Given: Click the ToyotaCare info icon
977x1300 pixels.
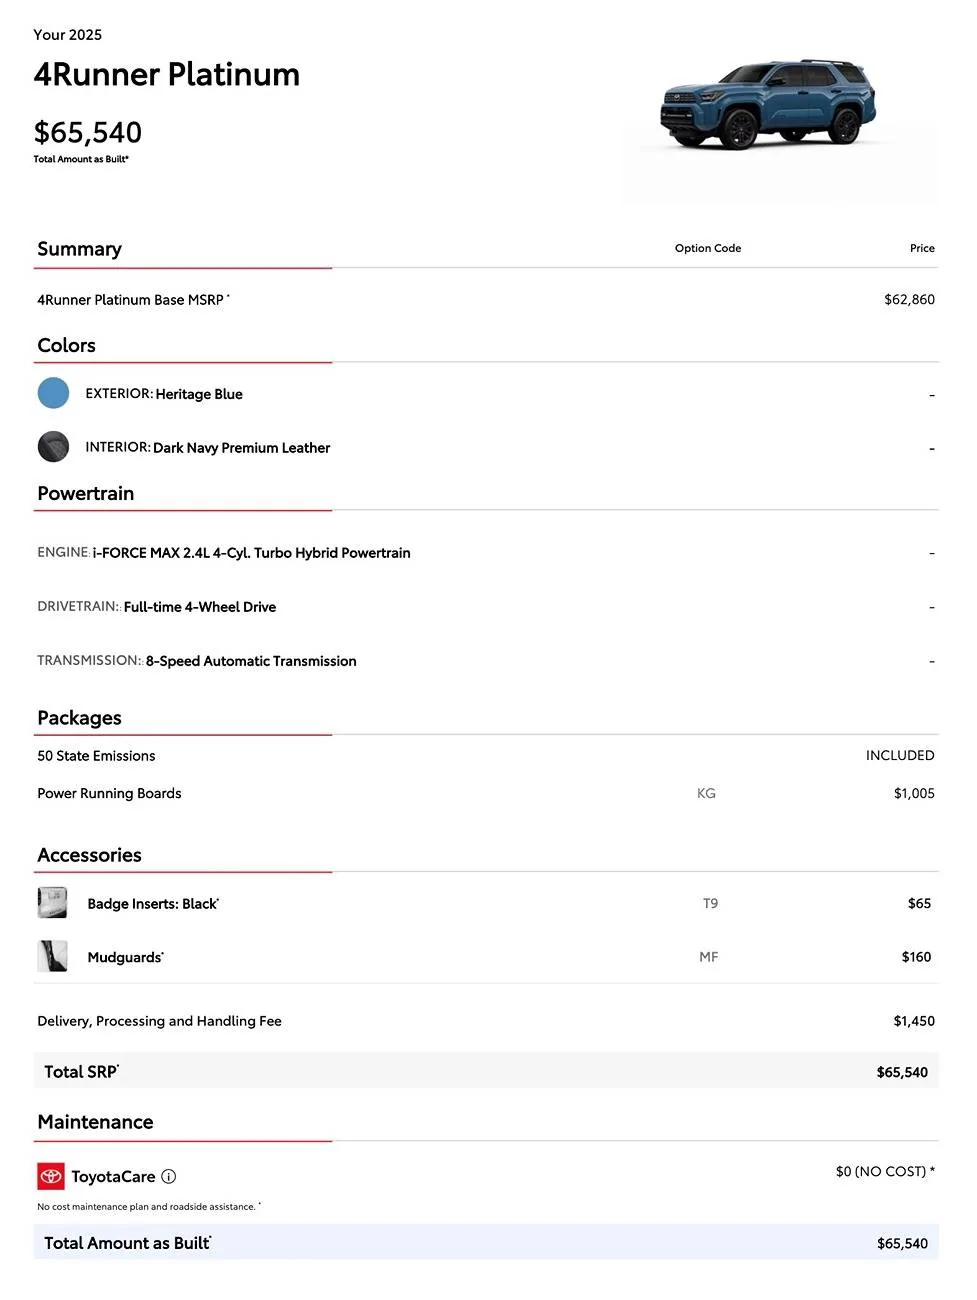Looking at the screenshot, I should coord(169,1177).
